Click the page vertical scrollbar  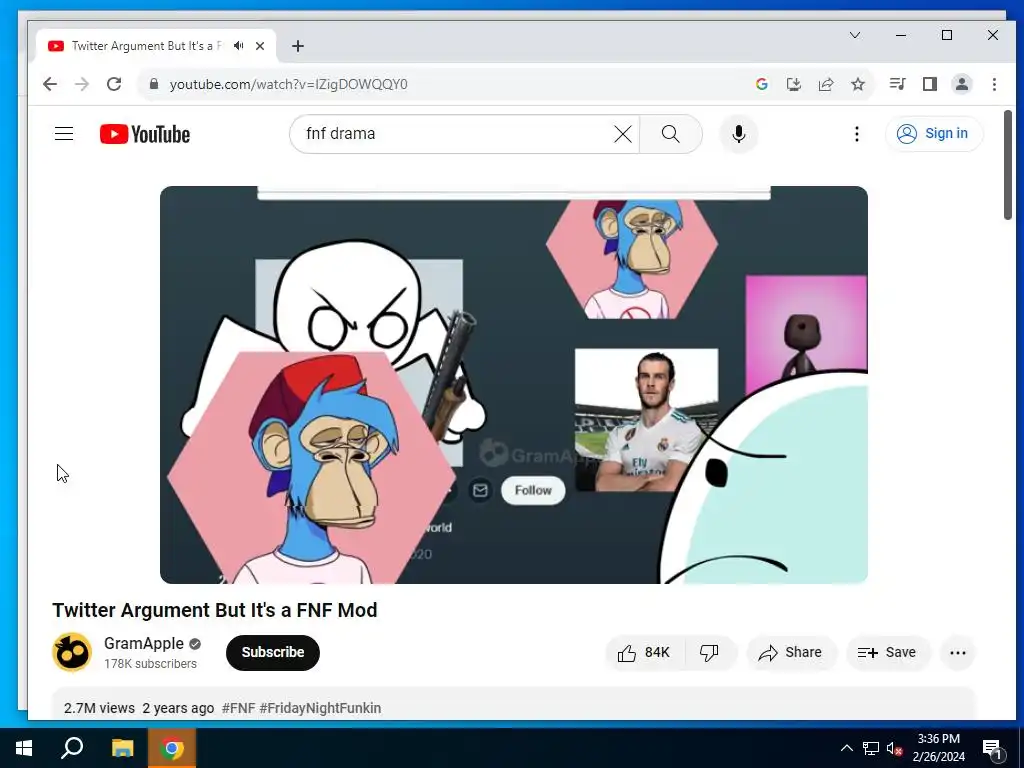(x=1008, y=165)
